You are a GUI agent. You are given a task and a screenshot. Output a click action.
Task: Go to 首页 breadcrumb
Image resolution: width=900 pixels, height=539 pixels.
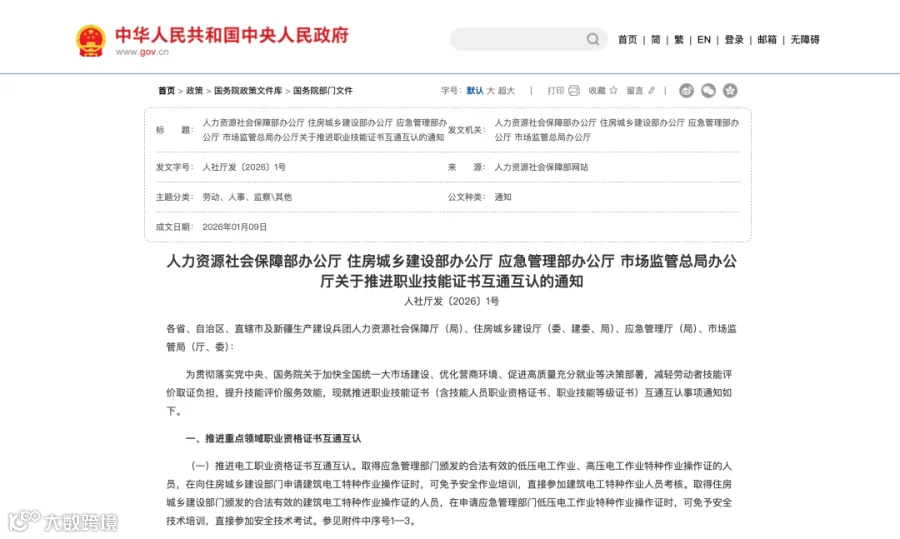click(166, 91)
